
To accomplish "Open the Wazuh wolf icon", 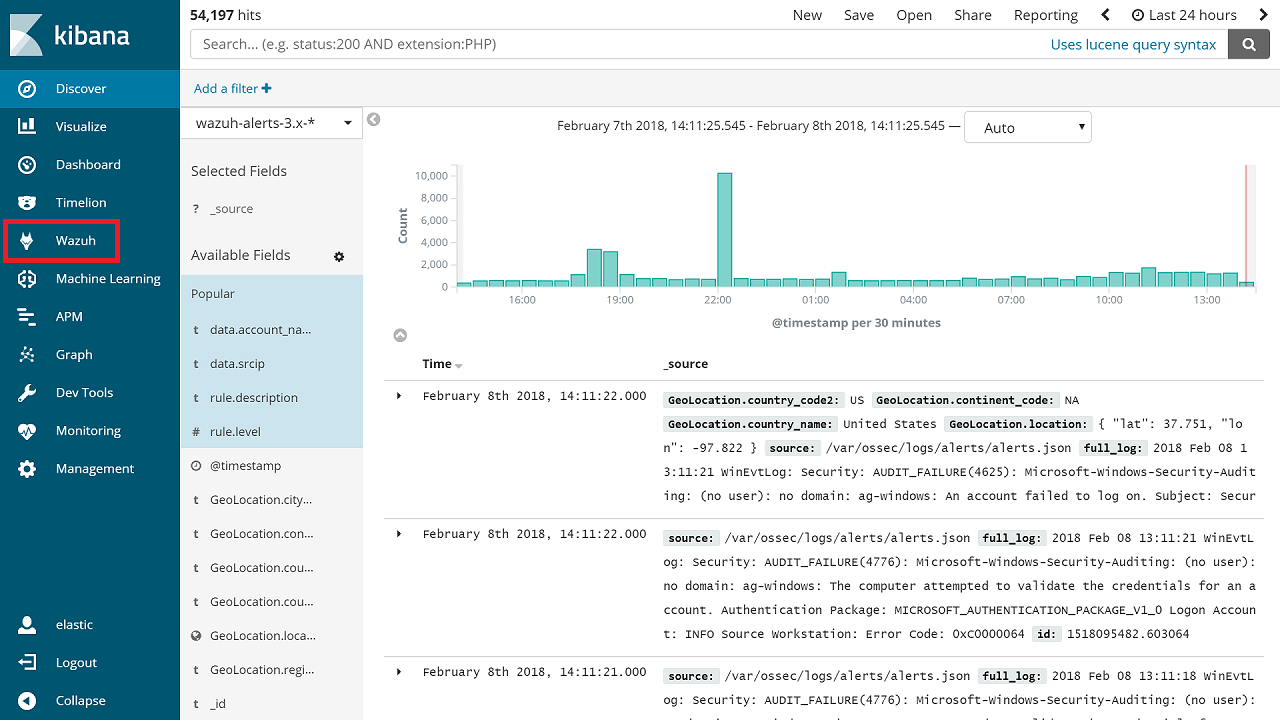I will coord(27,241).
